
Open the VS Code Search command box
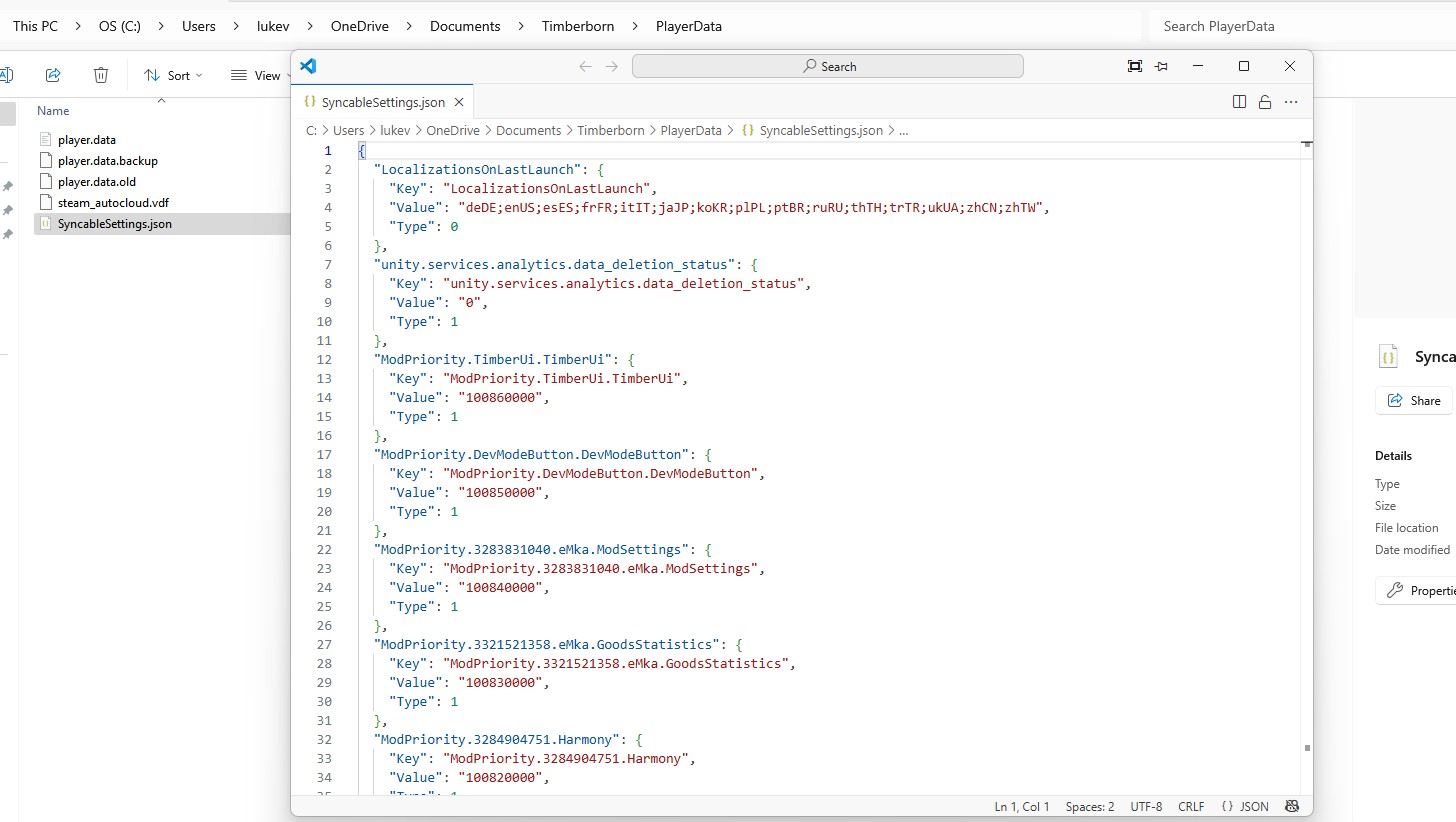[x=828, y=66]
